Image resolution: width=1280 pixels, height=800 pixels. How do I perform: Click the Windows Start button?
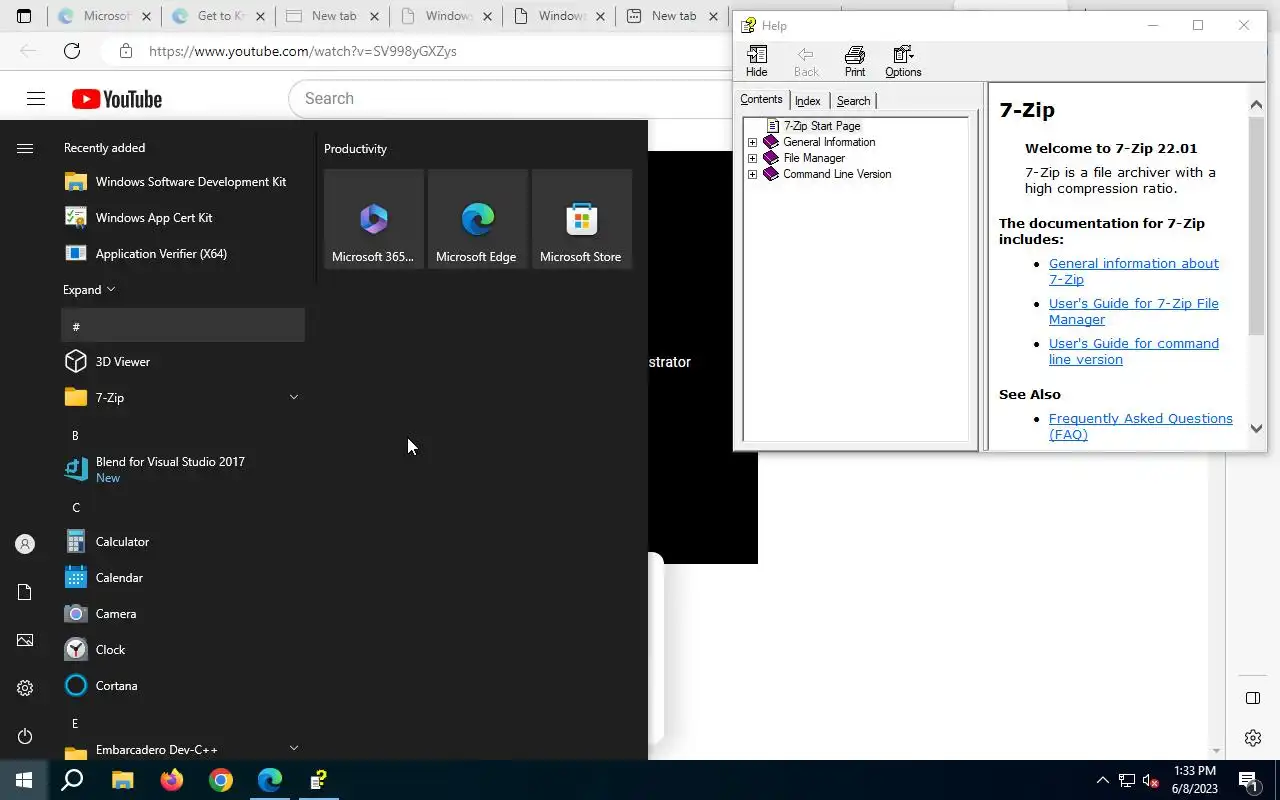24,780
